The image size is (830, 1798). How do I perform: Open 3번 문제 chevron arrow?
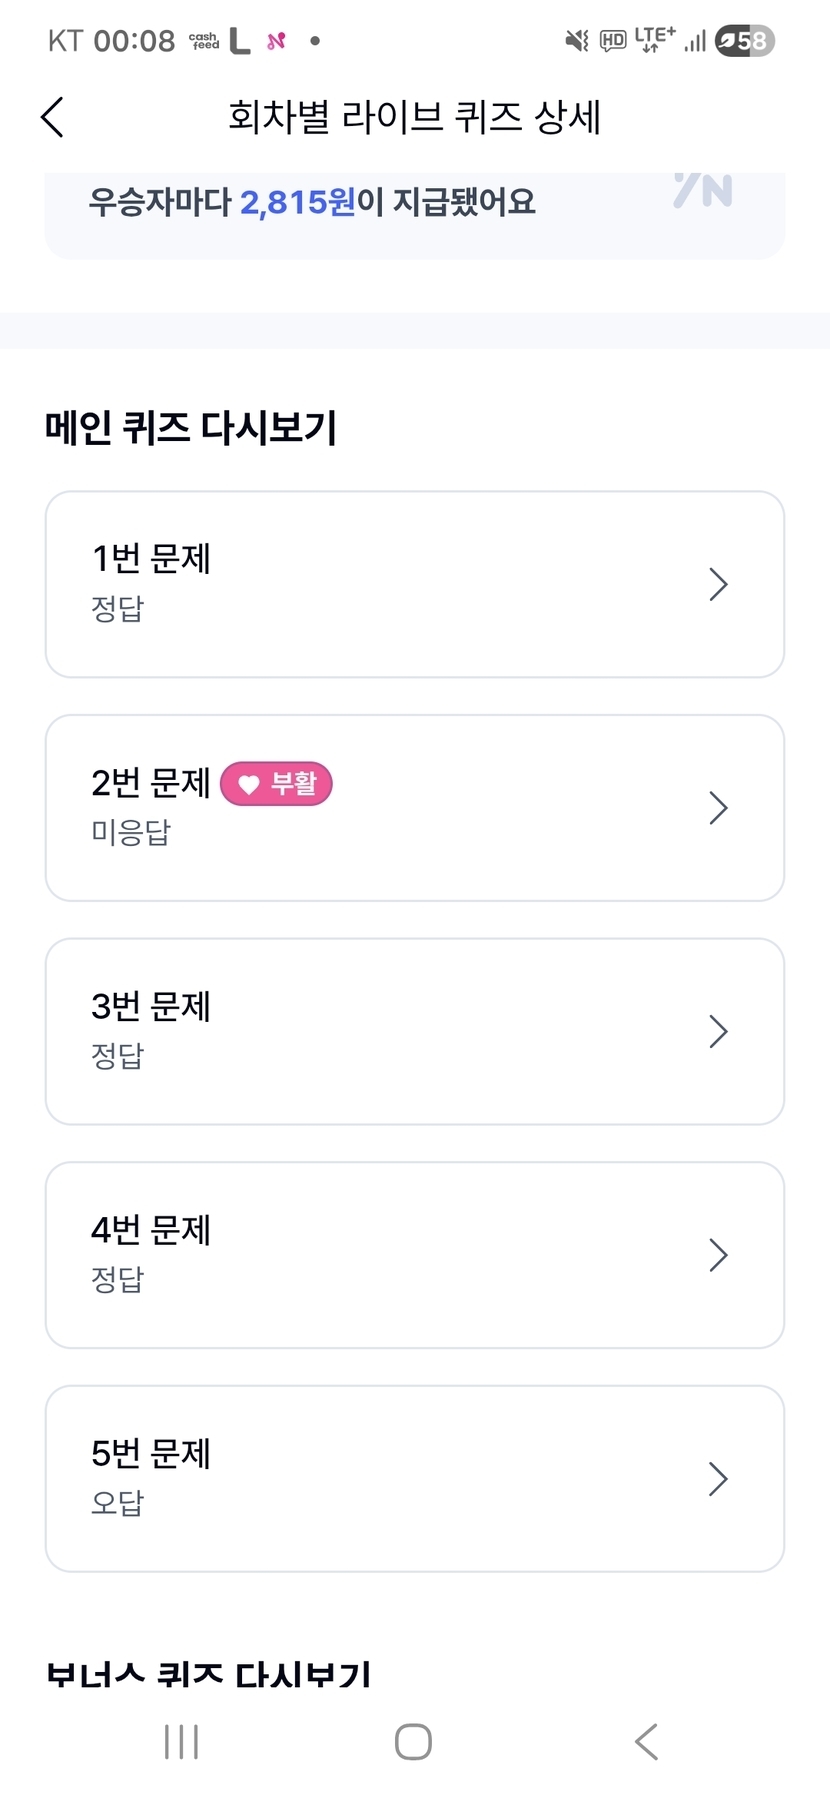[718, 1031]
